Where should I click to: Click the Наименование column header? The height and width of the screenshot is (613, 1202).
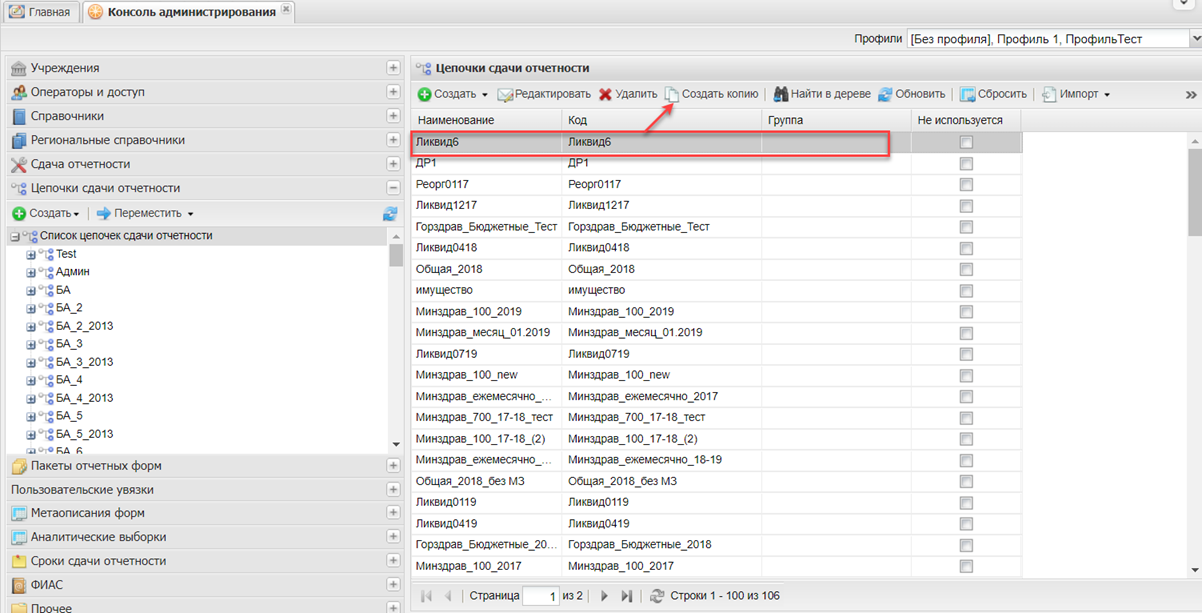point(485,120)
